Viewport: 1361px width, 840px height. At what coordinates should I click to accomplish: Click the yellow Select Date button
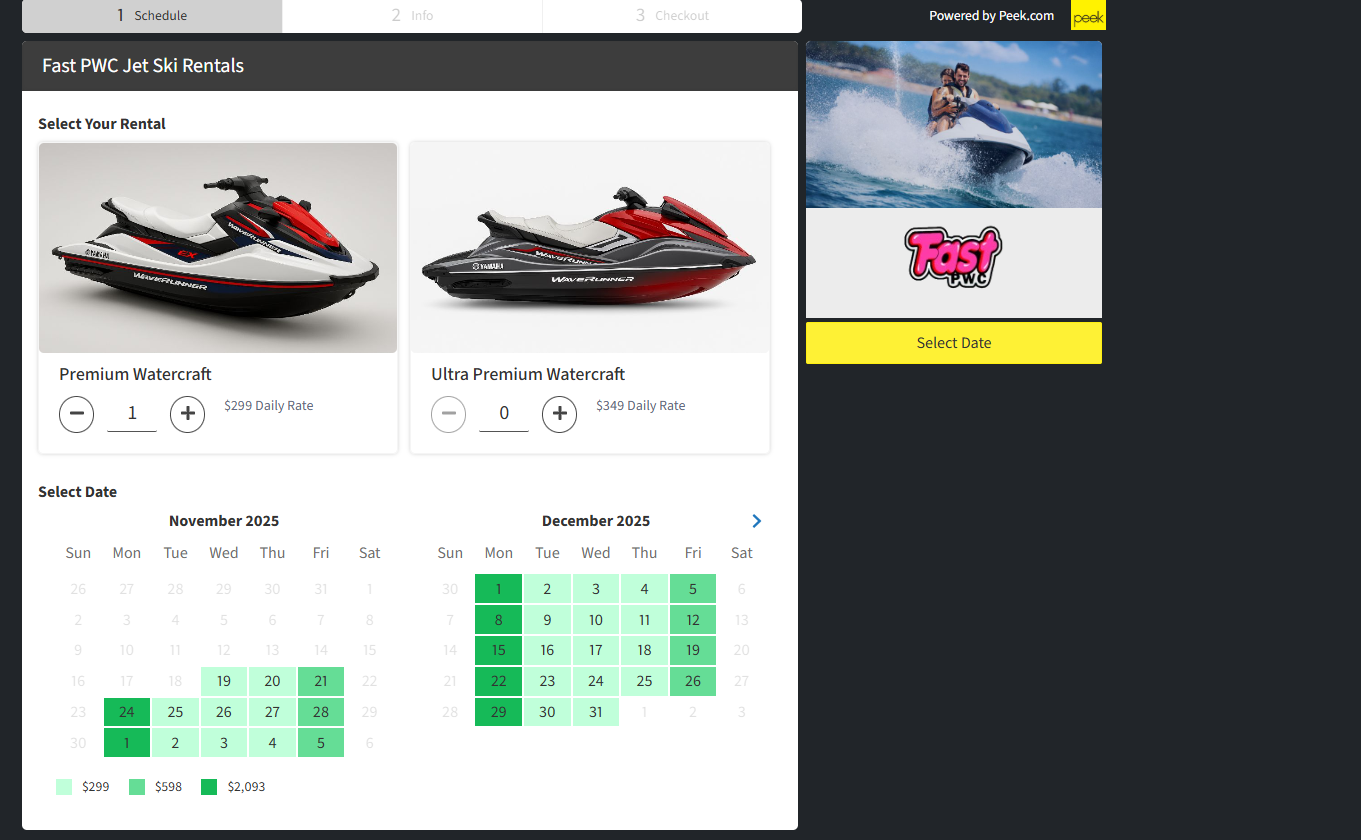pyautogui.click(x=954, y=343)
